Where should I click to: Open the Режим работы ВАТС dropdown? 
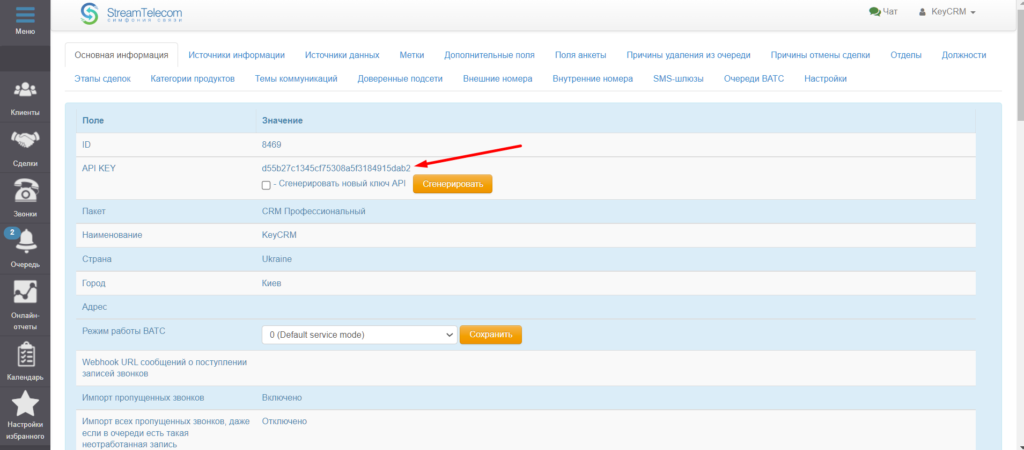[x=359, y=334]
